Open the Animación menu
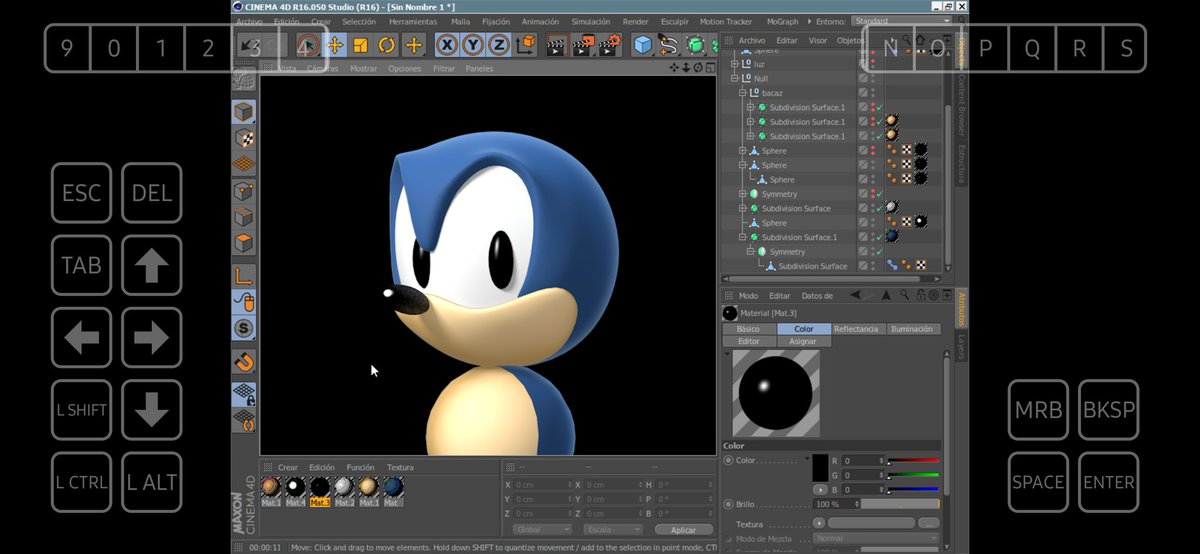The image size is (1200, 554). 541,21
